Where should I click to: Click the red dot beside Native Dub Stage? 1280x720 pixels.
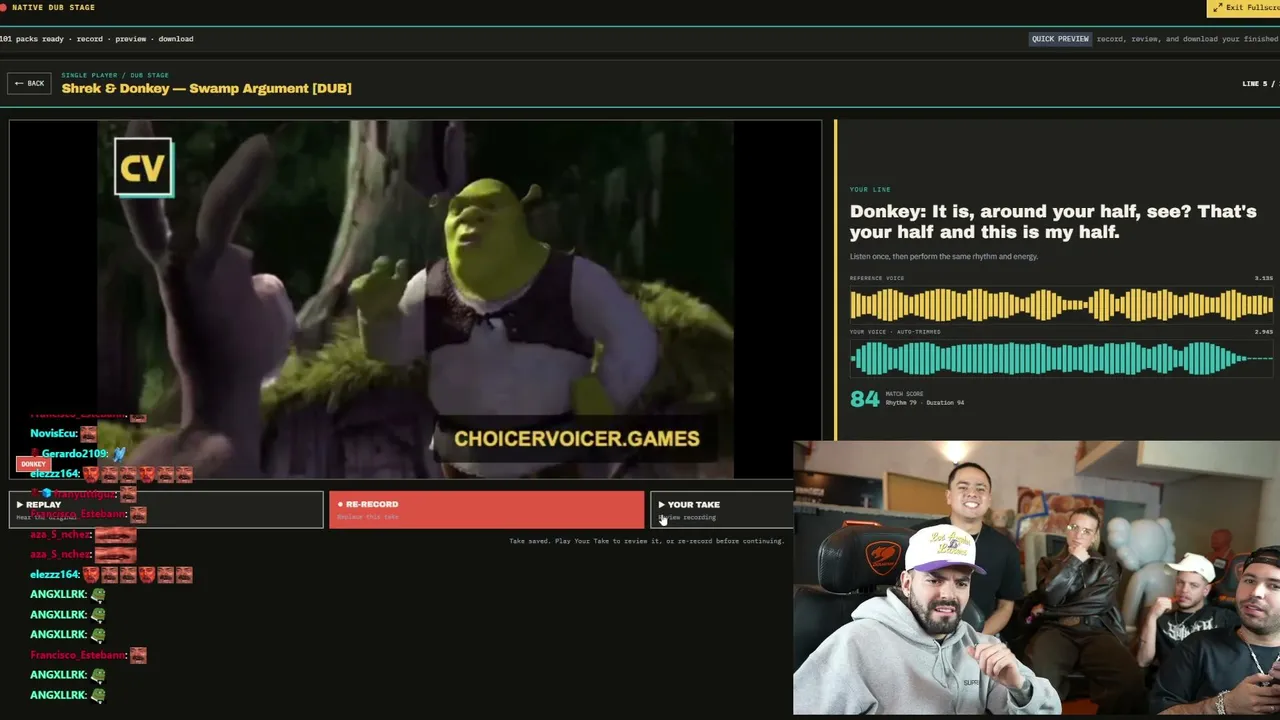[3, 8]
